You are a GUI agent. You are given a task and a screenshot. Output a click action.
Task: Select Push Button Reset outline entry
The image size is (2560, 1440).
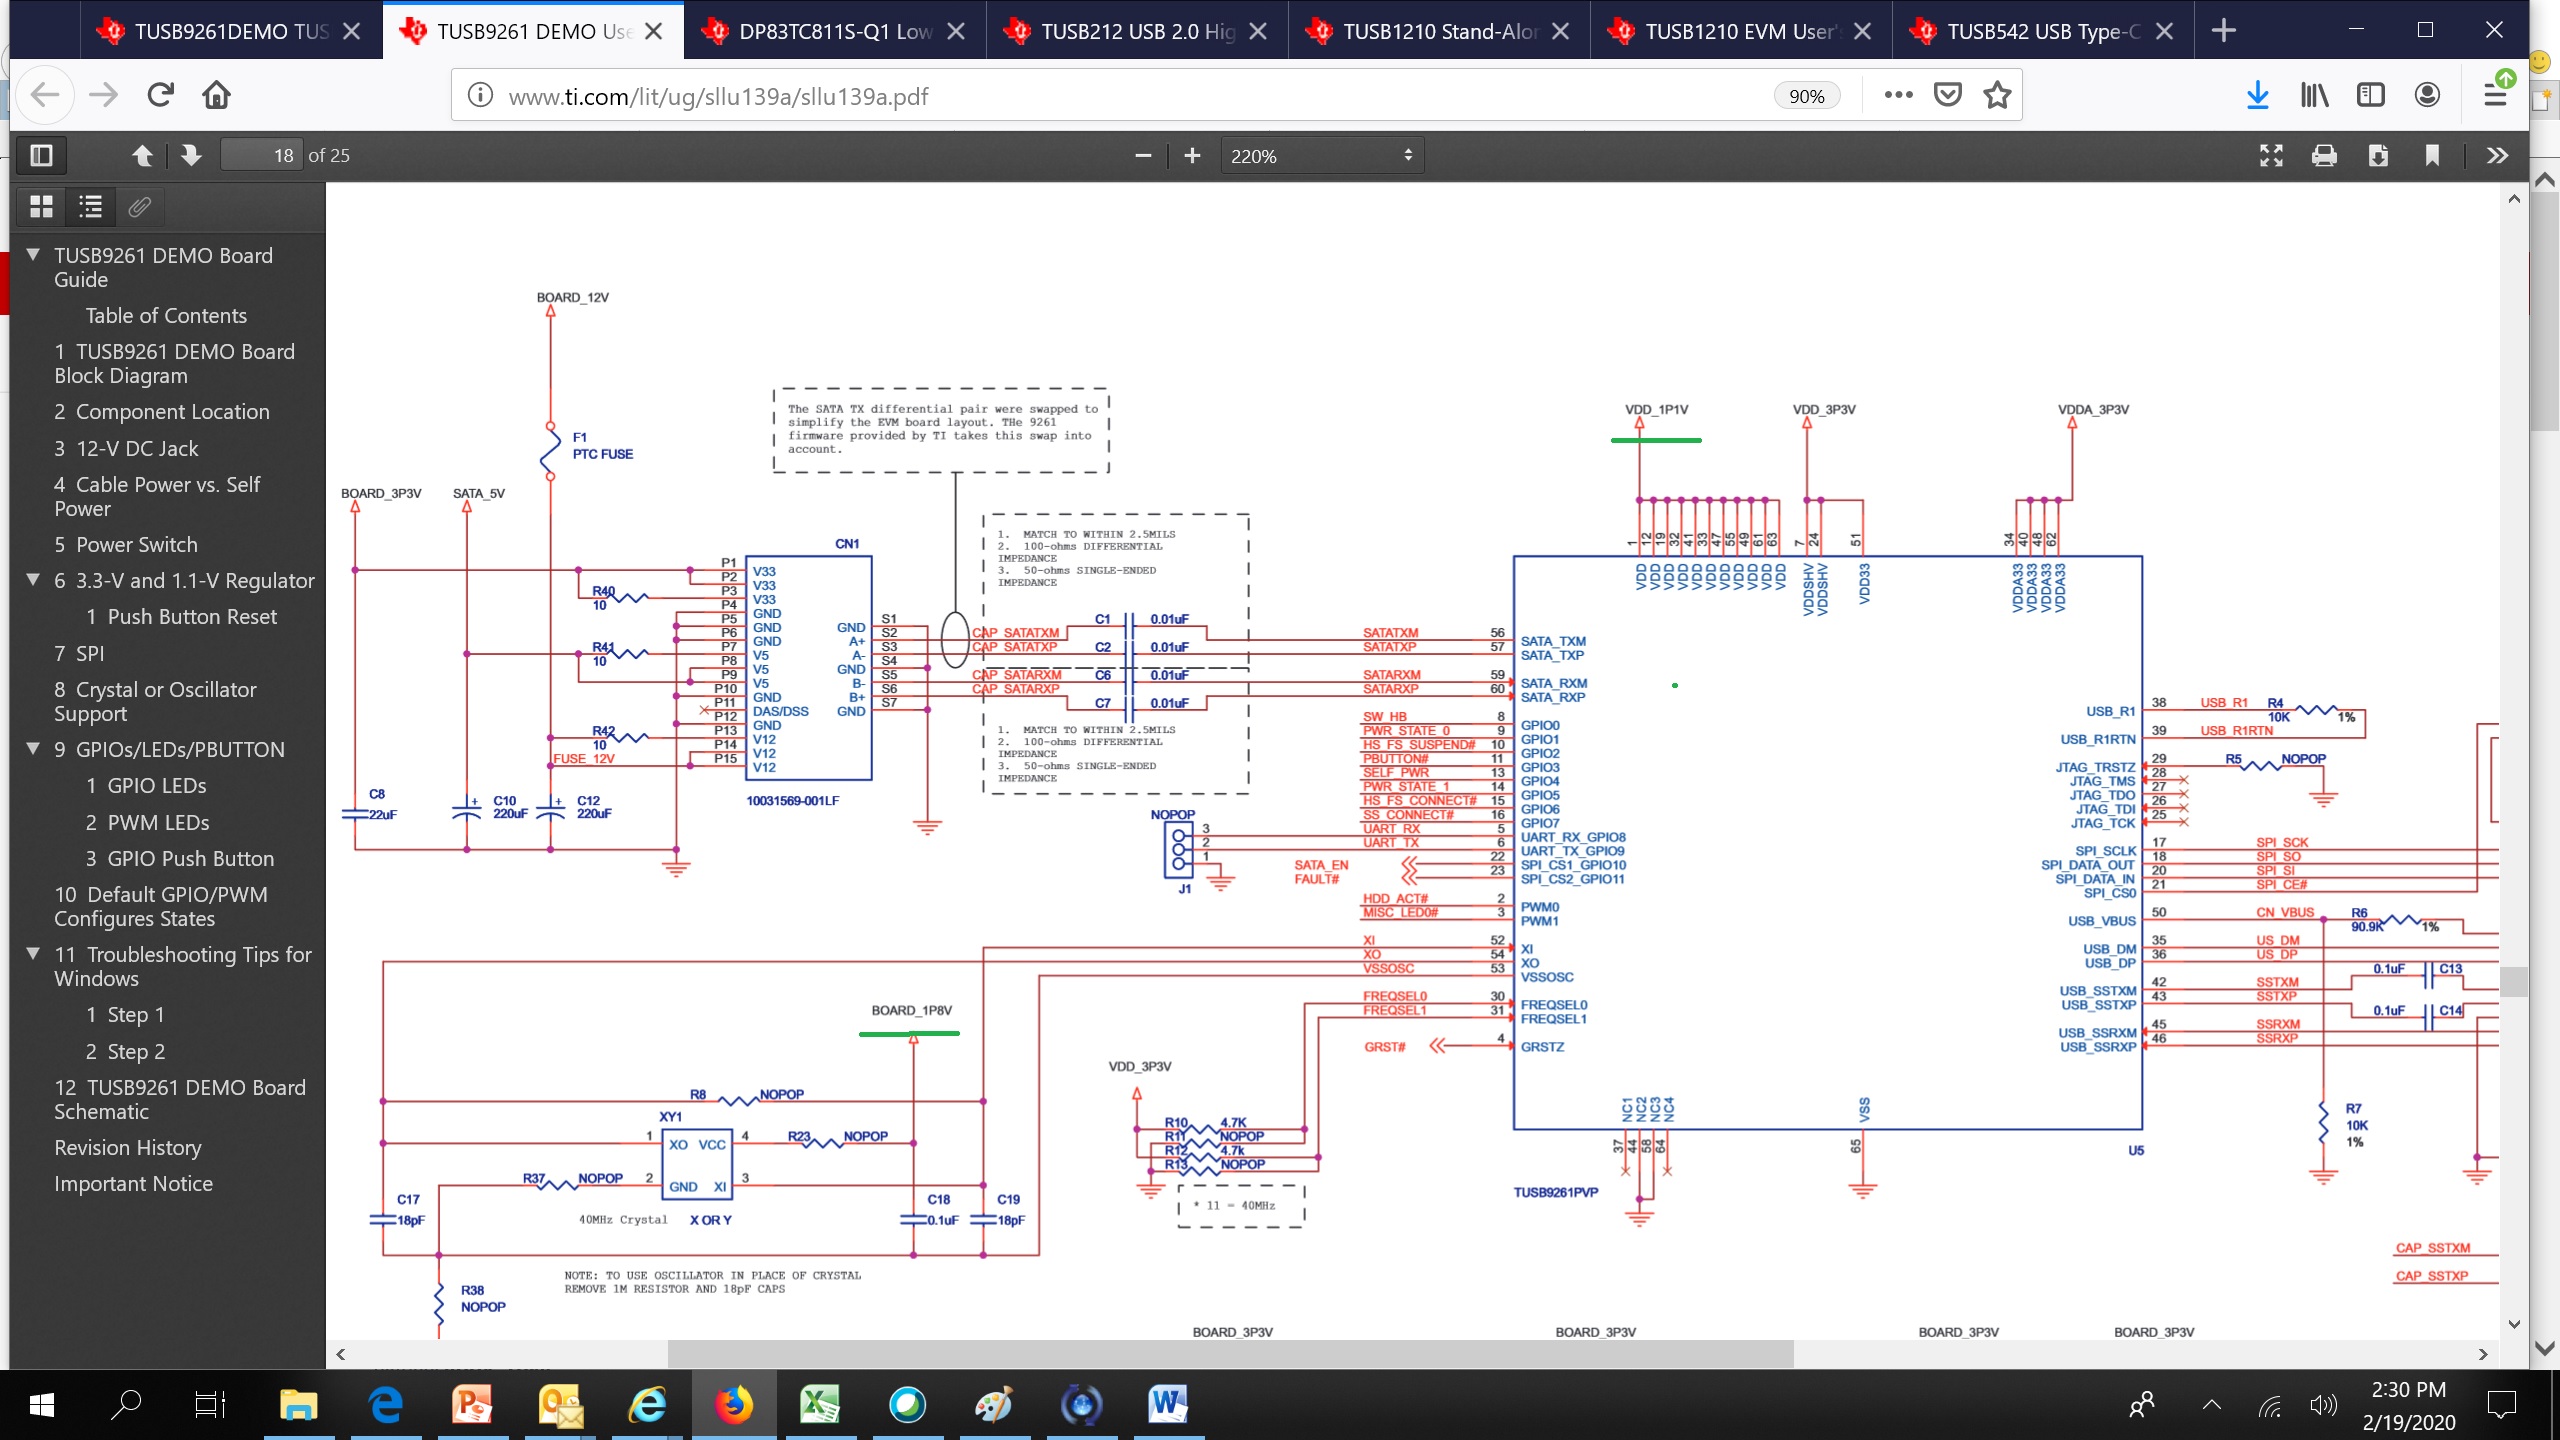coord(181,617)
